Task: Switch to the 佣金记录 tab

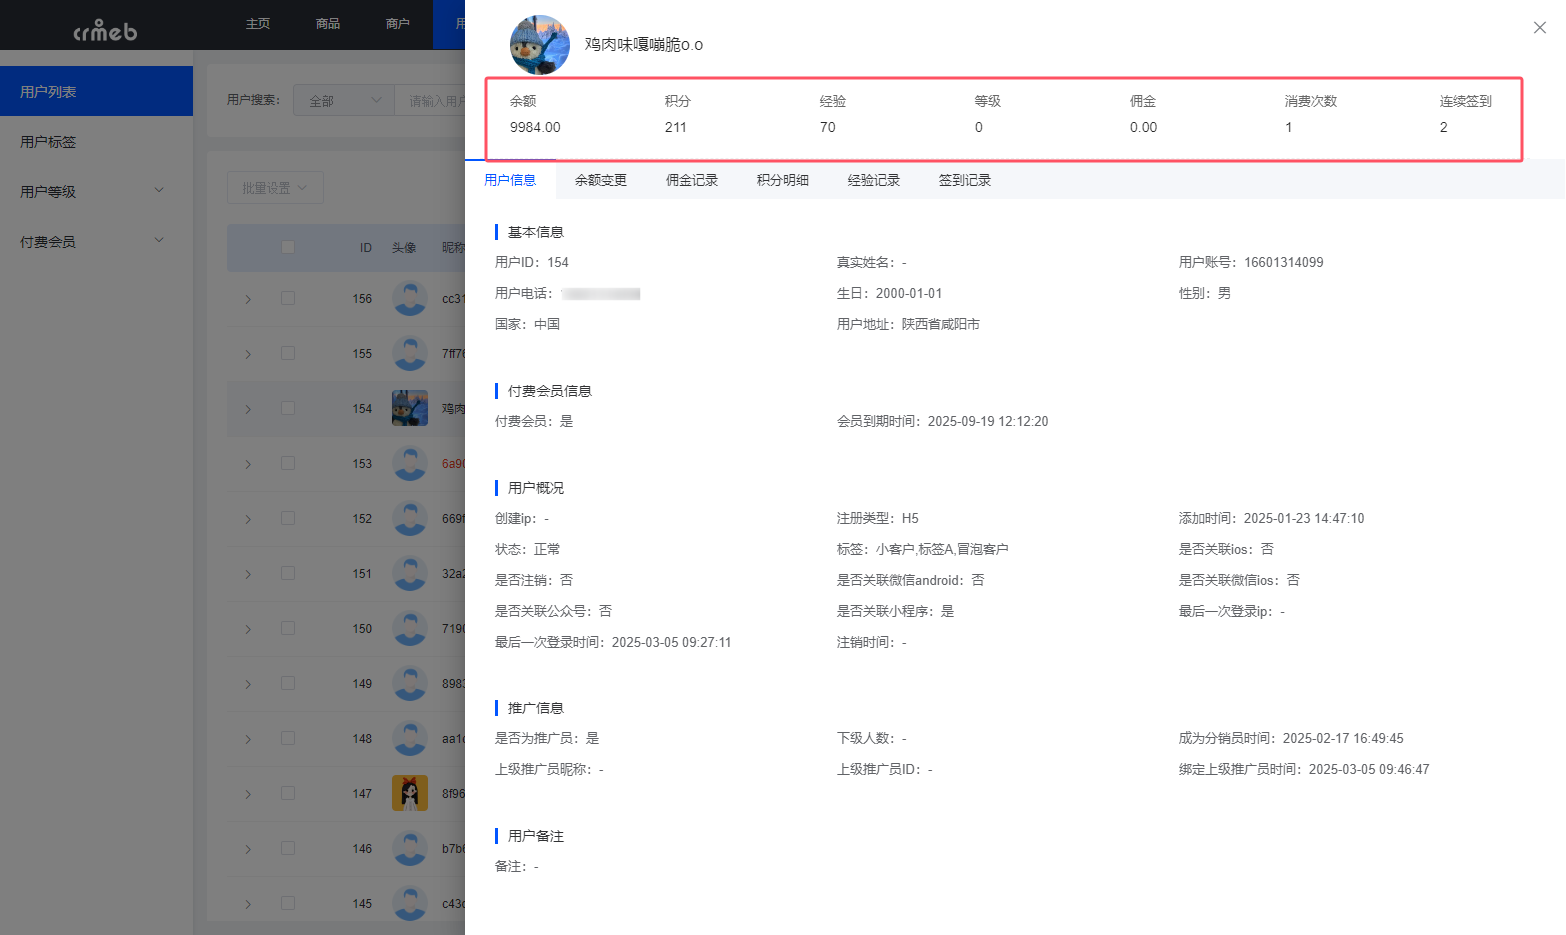Action: coord(691,179)
